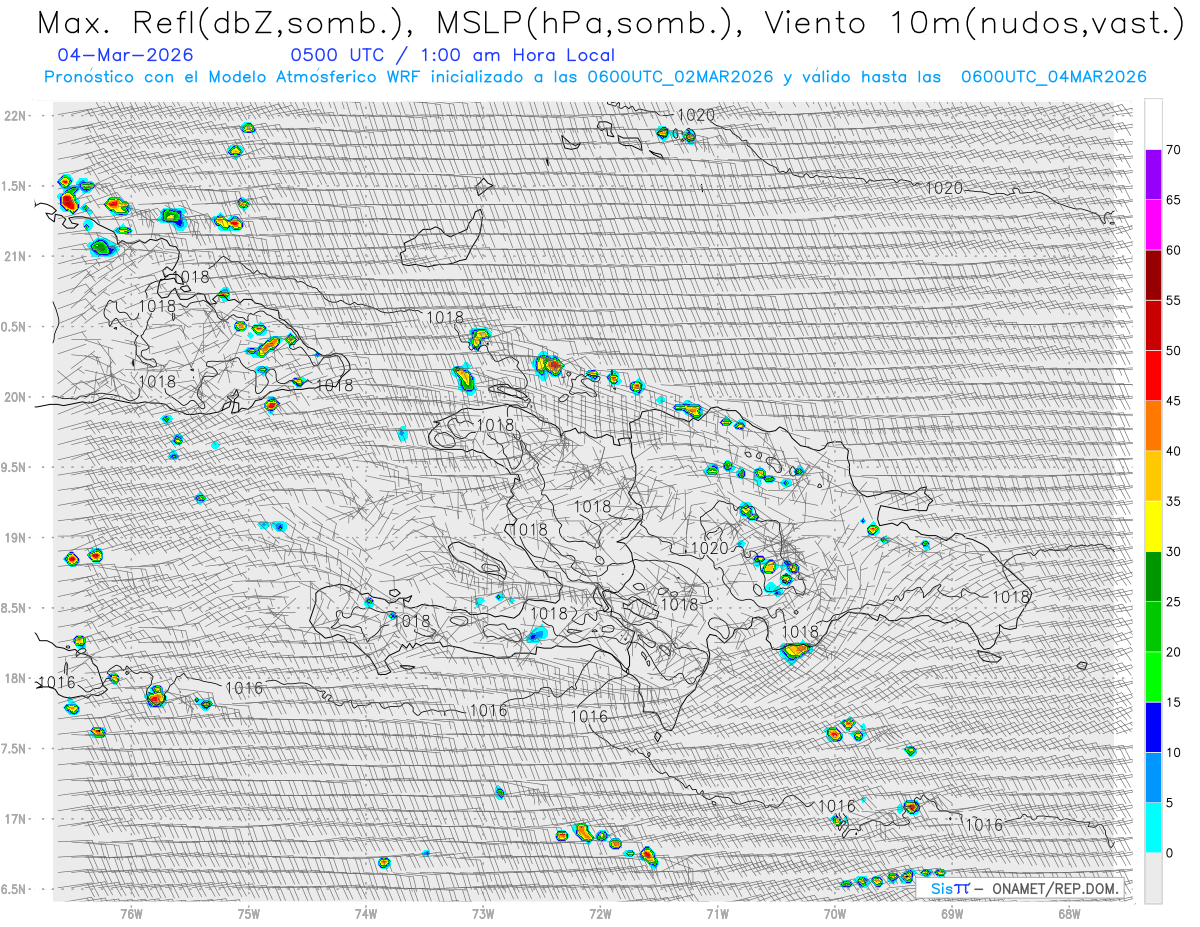Image resolution: width=1200 pixels, height=927 pixels.
Task: Click the yellow 30–35 dBZ color swatch
Action: tap(1153, 526)
